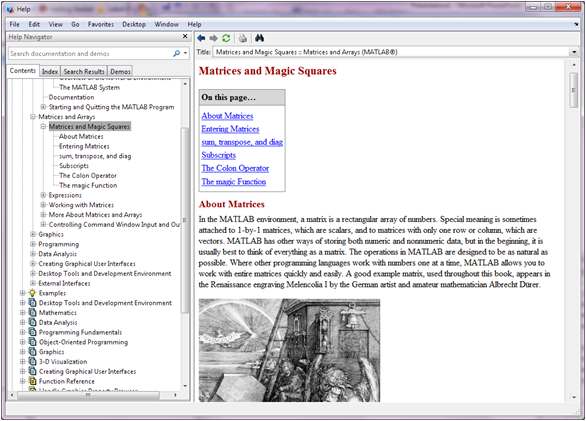This screenshot has height=421, width=586.
Task: Click the 3-D Visualization book icon
Action: (33, 362)
